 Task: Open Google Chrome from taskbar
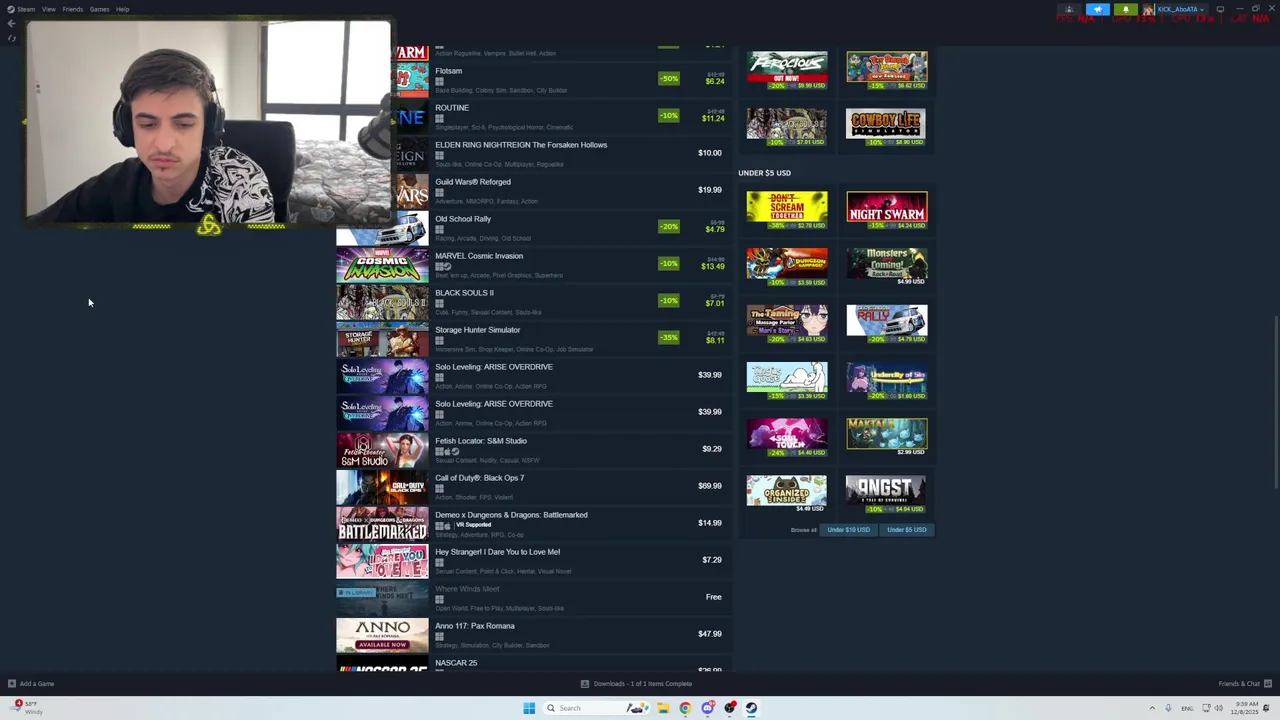685,708
